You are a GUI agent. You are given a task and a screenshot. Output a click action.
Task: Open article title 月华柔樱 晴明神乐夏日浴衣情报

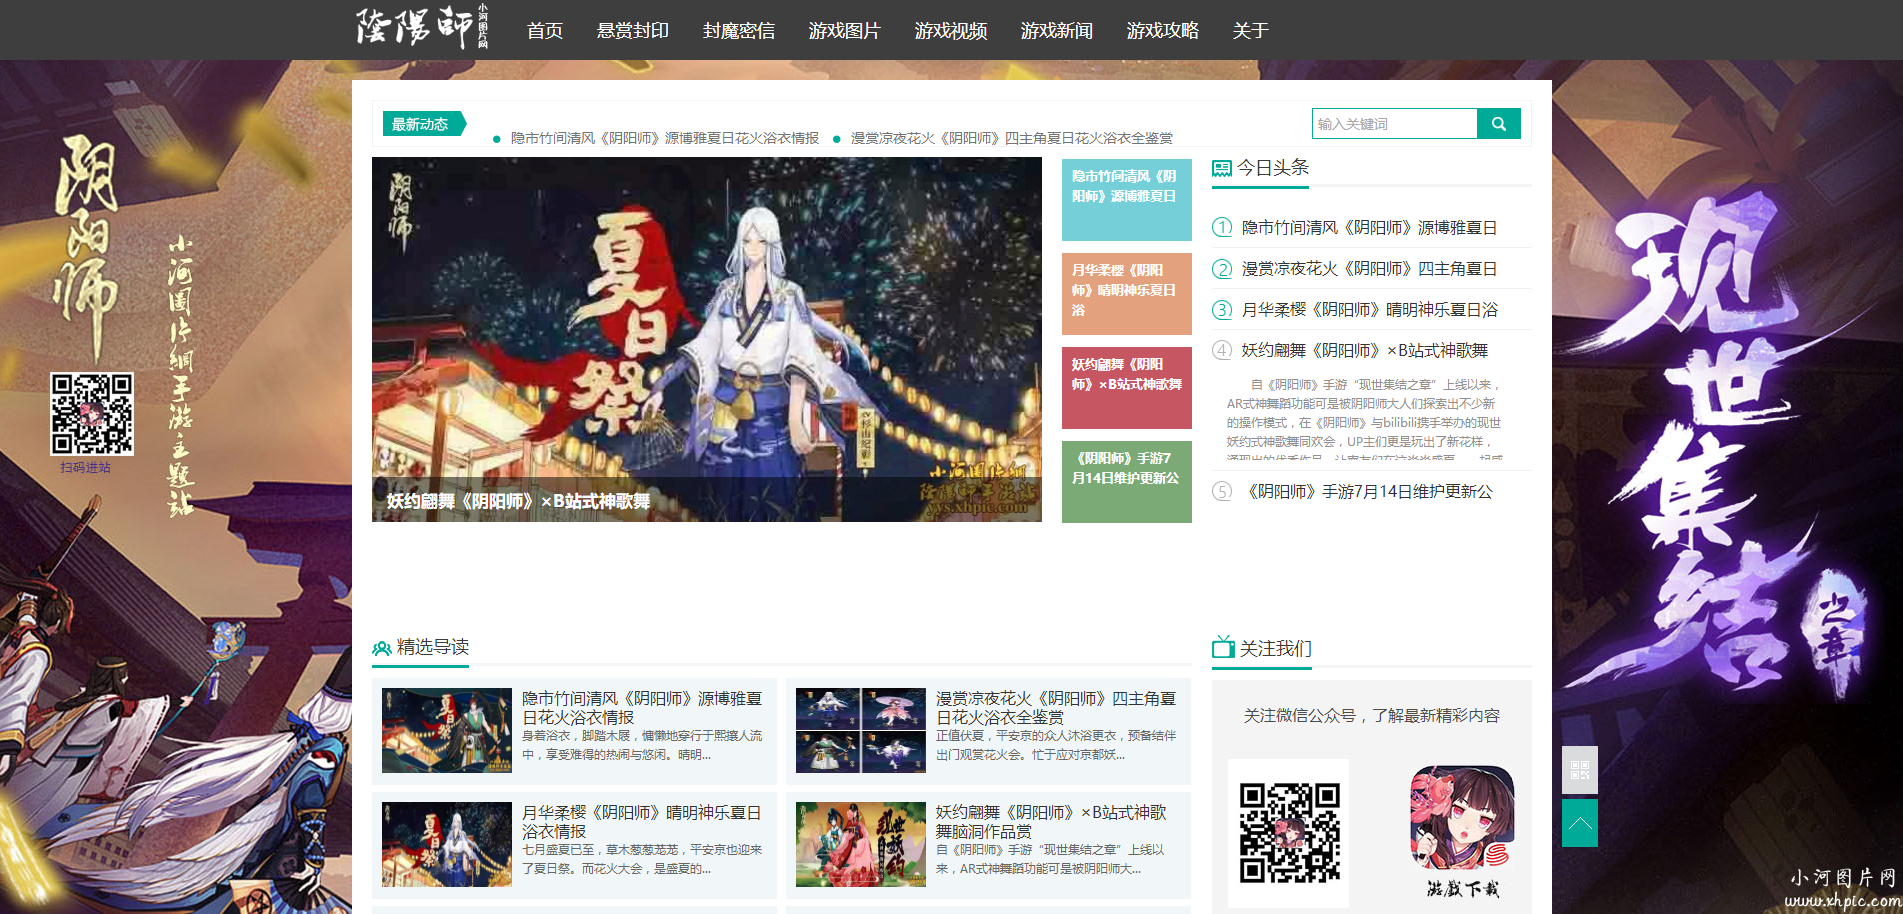(642, 822)
